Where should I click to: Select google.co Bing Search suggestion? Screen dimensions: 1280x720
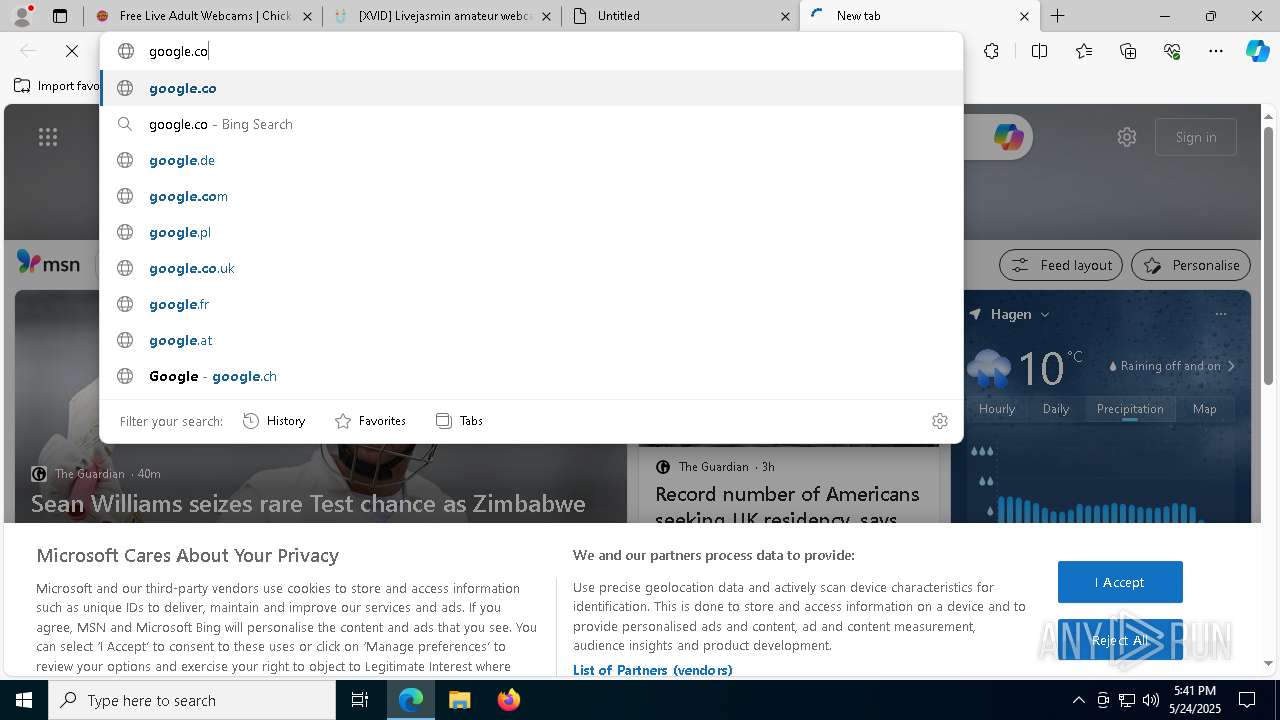pos(532,124)
